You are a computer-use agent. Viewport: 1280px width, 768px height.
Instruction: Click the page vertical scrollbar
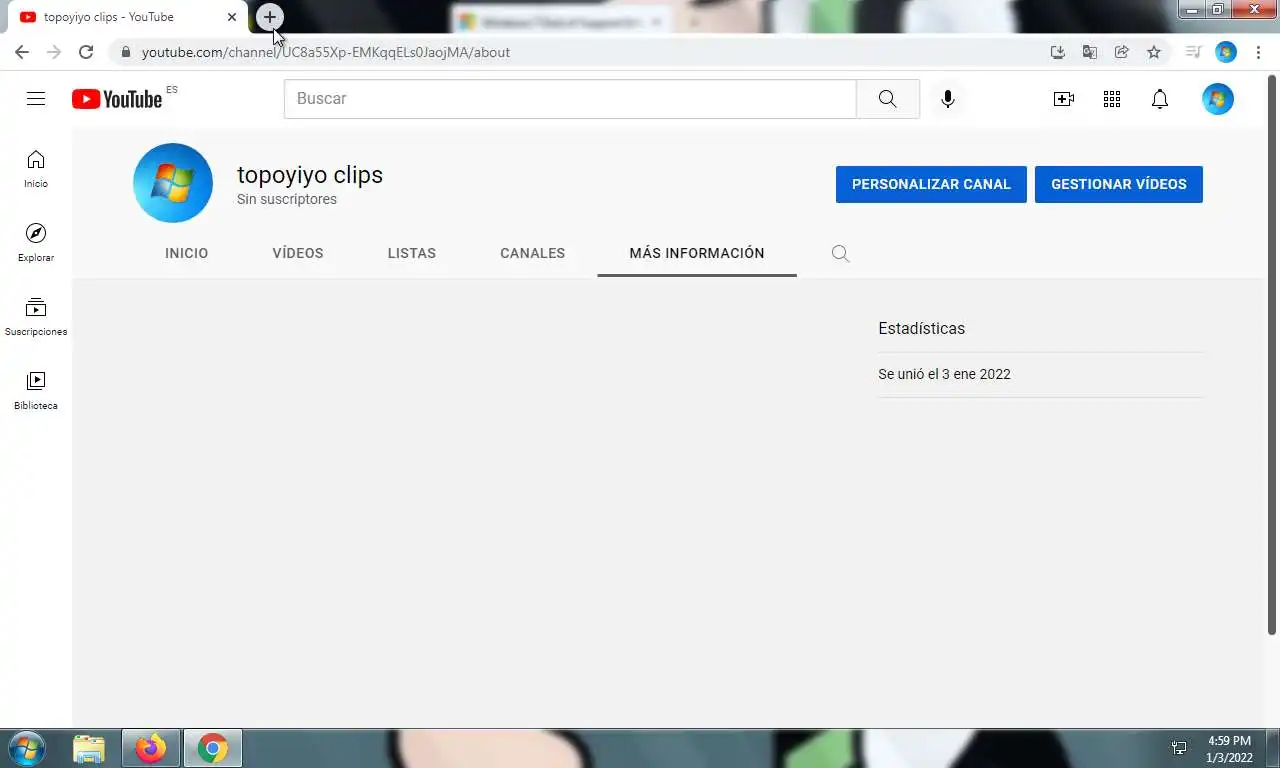click(x=1272, y=355)
